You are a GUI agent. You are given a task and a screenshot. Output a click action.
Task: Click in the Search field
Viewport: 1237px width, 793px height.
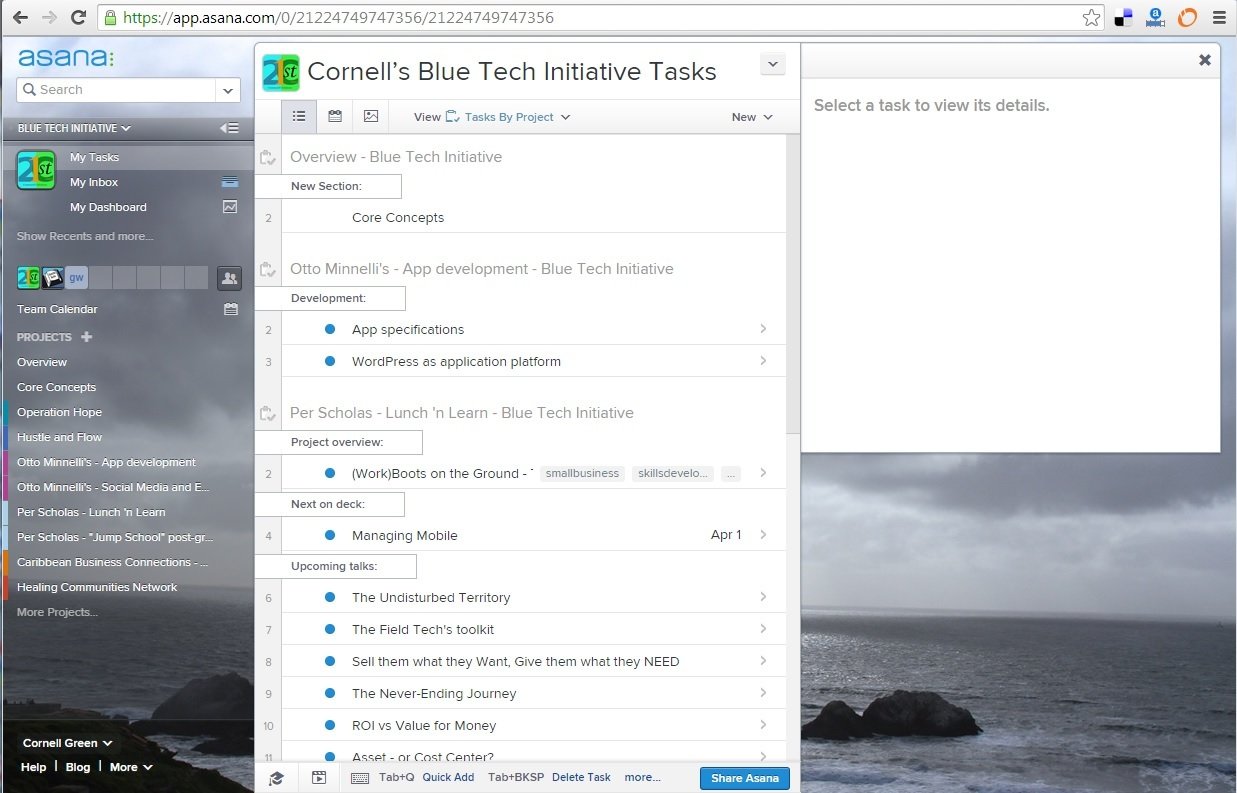(x=116, y=90)
